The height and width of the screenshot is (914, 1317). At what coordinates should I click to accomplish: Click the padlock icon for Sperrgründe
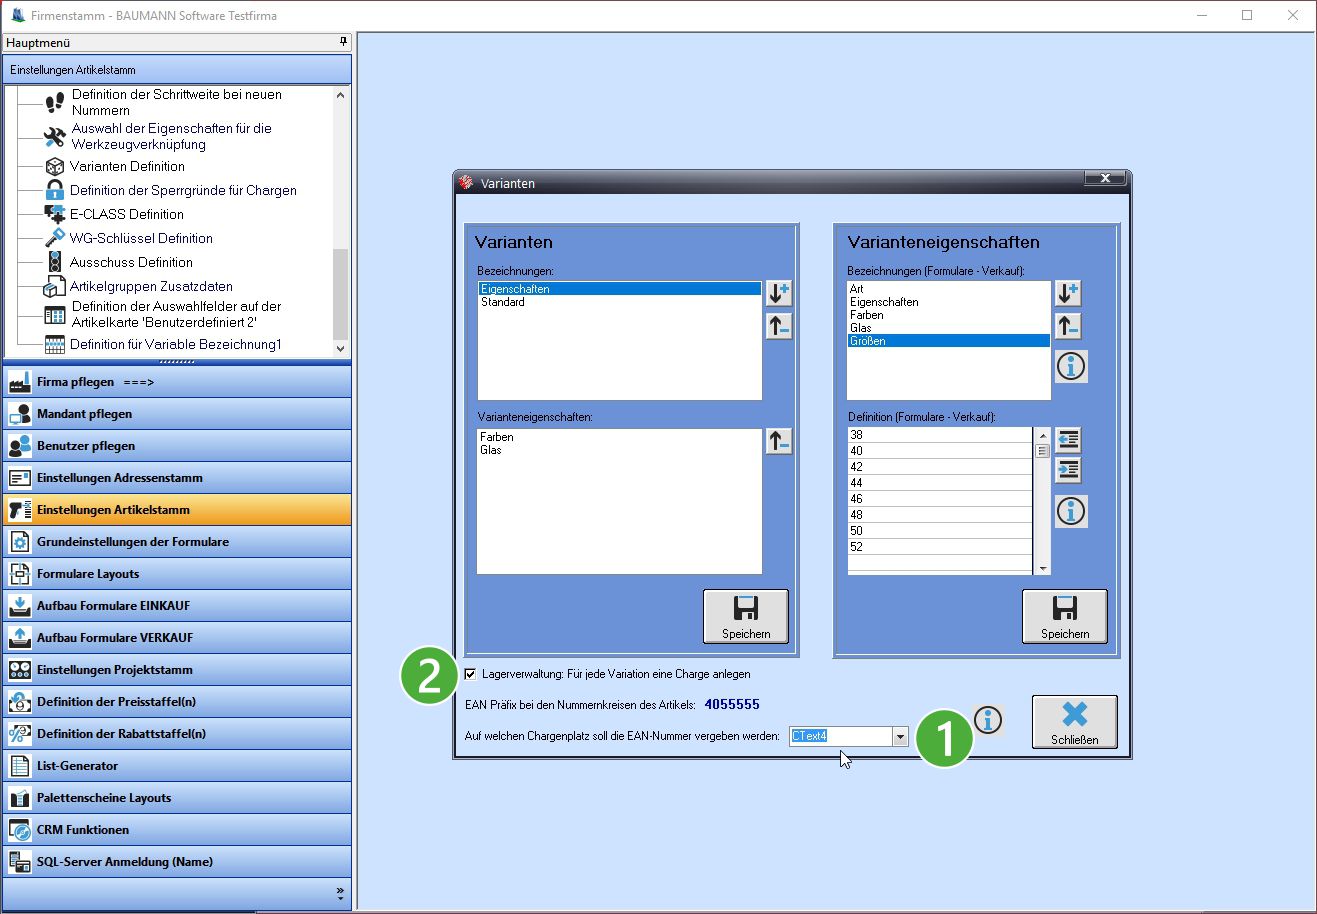point(55,190)
